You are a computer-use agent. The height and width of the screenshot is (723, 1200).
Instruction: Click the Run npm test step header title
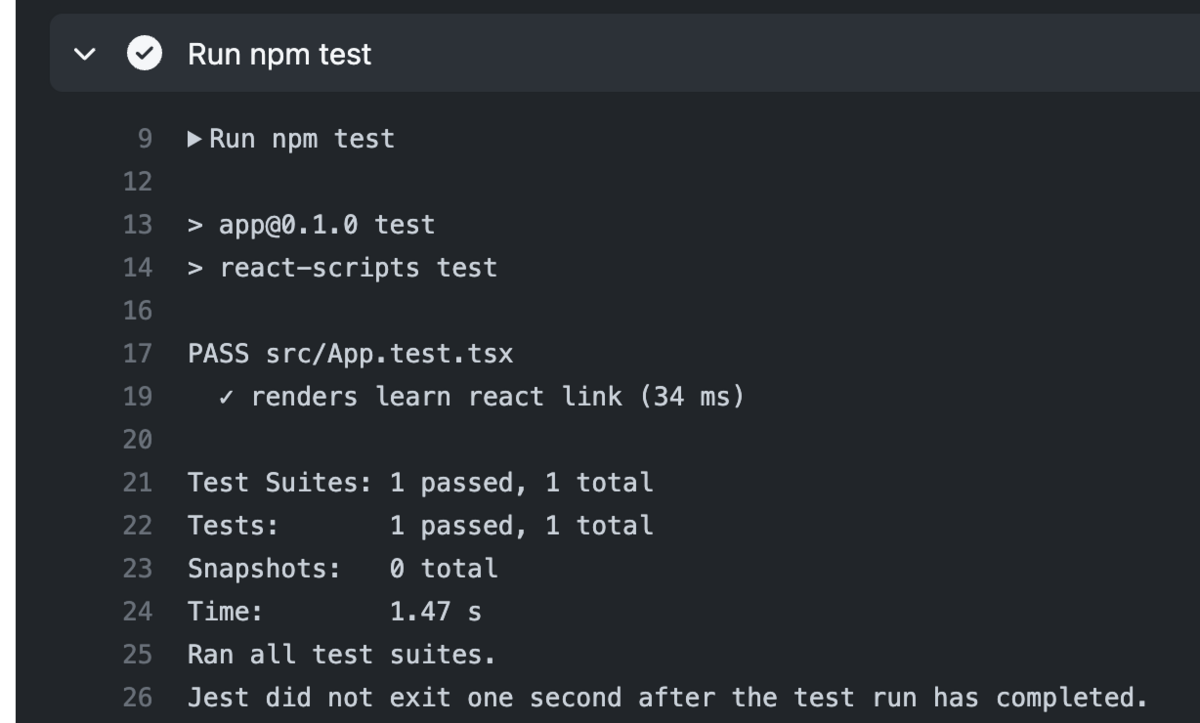(x=279, y=54)
